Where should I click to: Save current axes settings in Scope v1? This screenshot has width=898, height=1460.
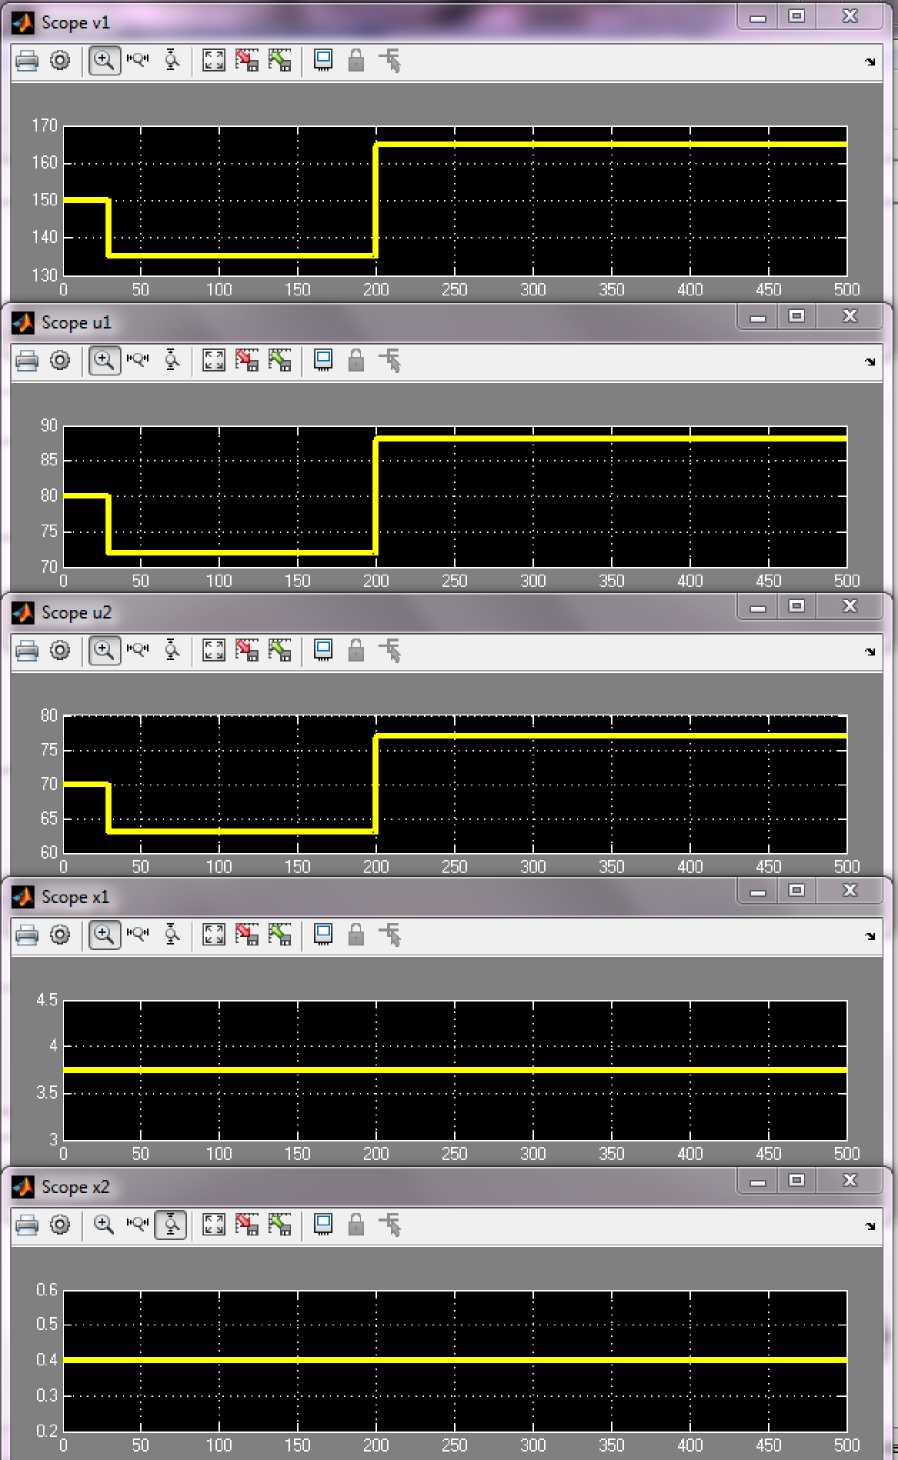coord(247,61)
